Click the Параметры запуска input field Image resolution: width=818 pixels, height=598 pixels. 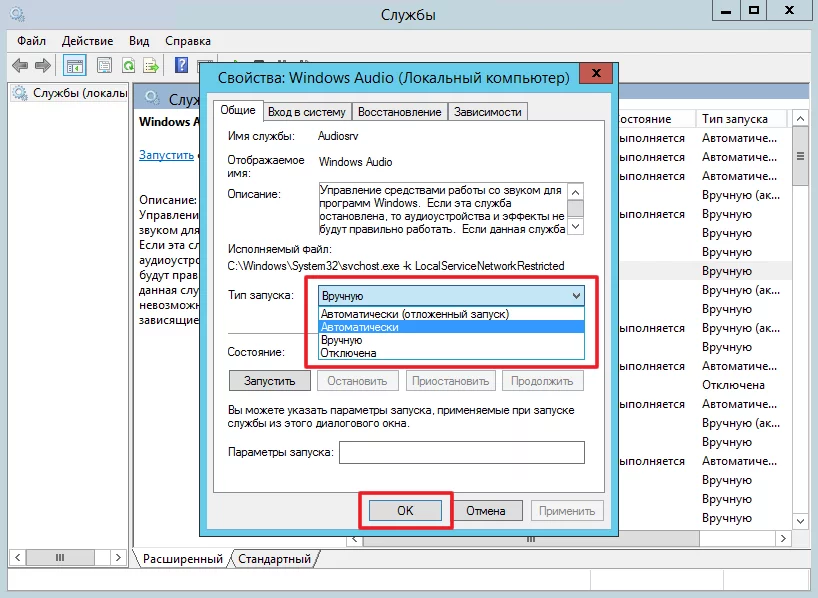click(461, 453)
